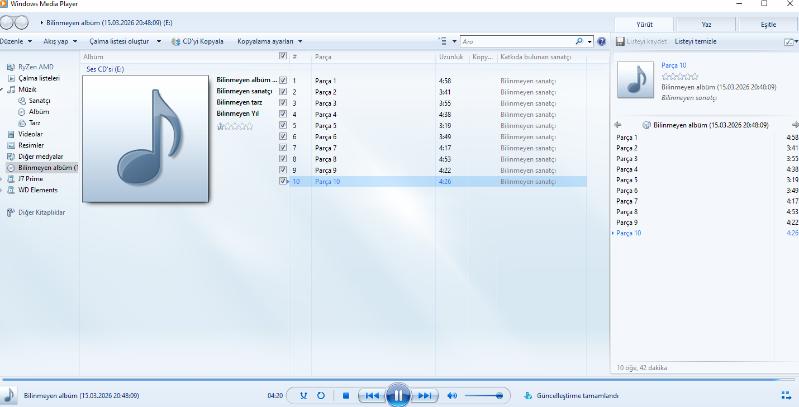The height and width of the screenshot is (407, 799).
Task: Select RyZen AMD library in sidebar
Action: (x=31, y=67)
